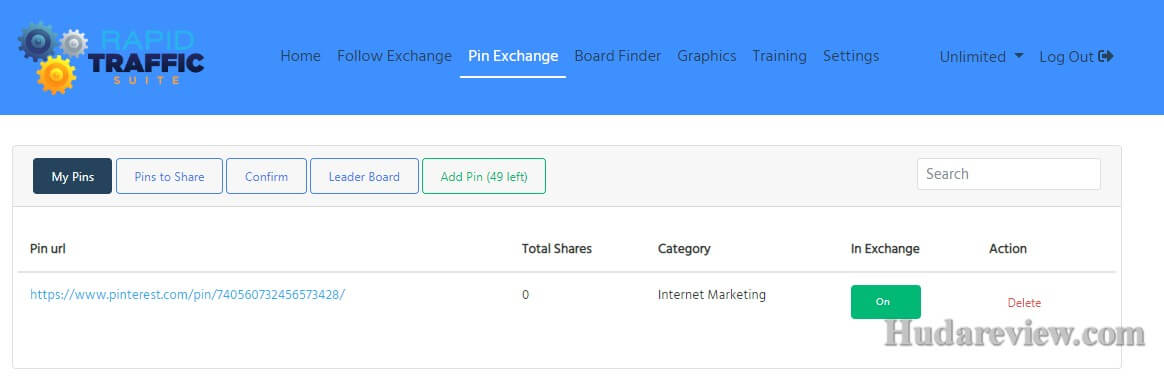This screenshot has width=1164, height=387.
Task: Click the Action column header
Action: [x=1008, y=249]
